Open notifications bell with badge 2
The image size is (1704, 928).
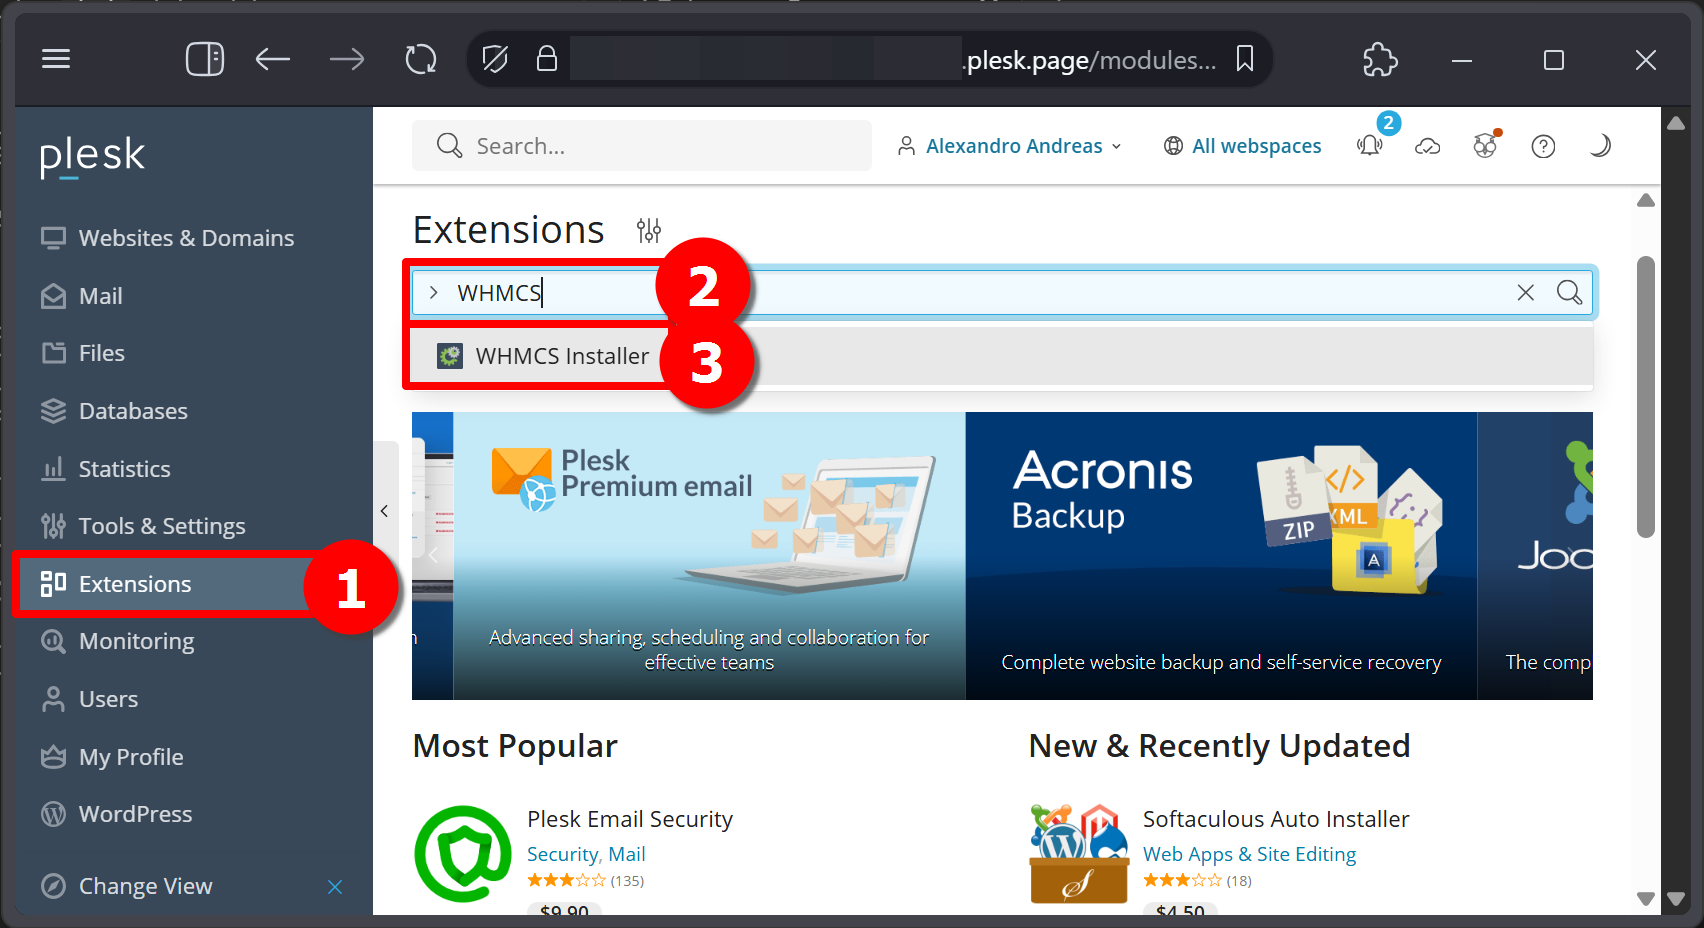(1370, 146)
